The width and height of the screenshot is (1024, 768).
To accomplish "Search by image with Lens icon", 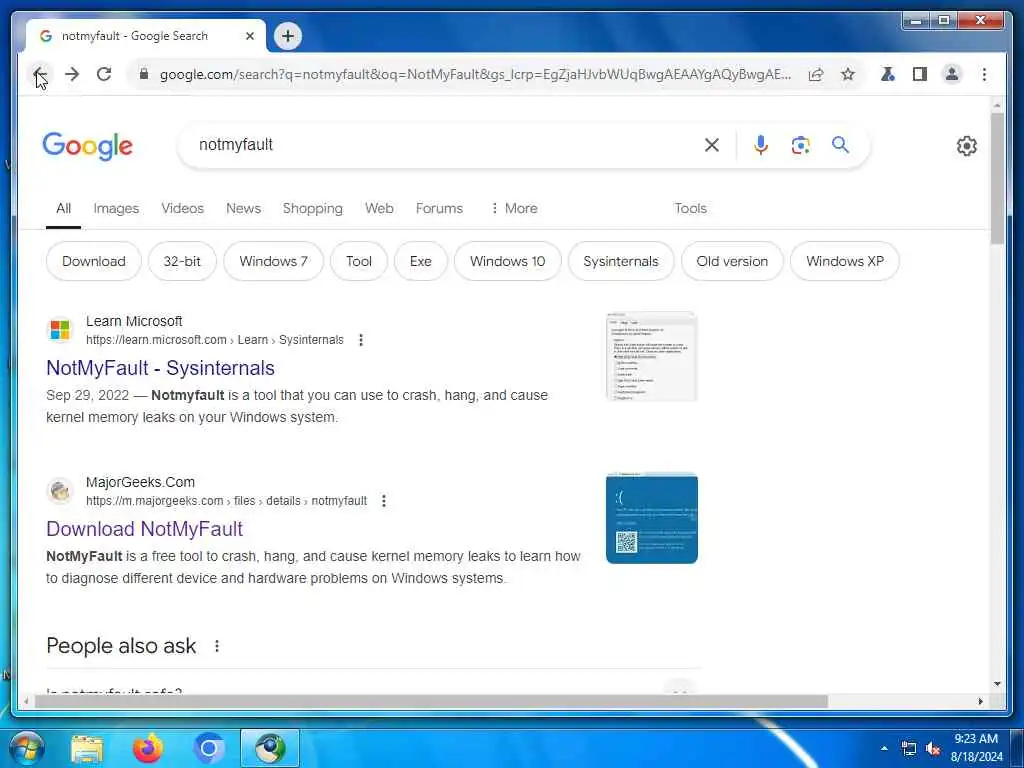I will pos(801,145).
